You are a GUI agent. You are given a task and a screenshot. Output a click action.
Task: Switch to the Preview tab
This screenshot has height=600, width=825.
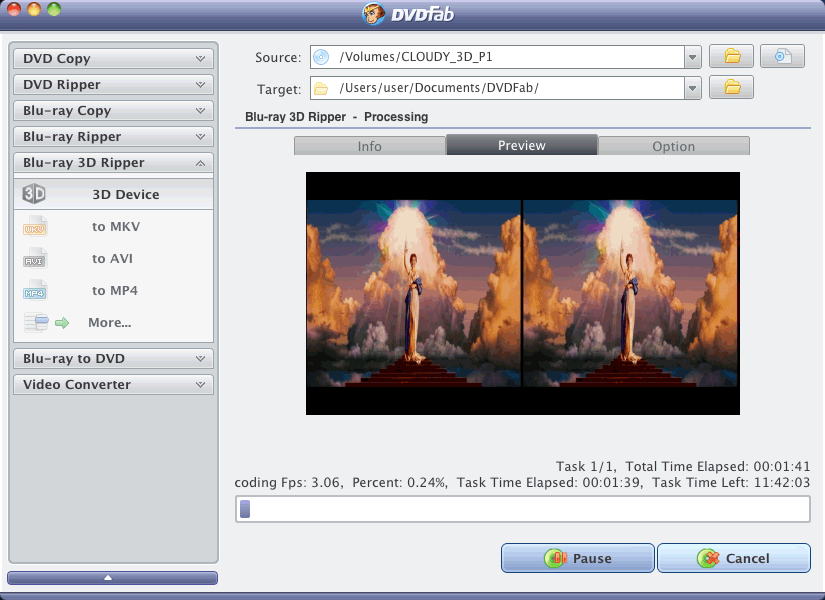pyautogui.click(x=522, y=145)
